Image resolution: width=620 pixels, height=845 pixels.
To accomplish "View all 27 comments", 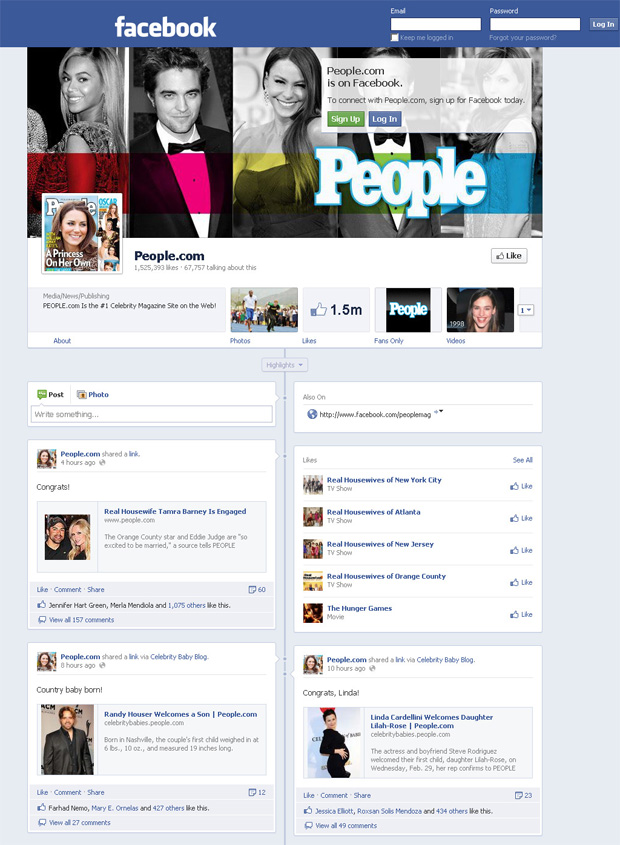I will (x=80, y=822).
